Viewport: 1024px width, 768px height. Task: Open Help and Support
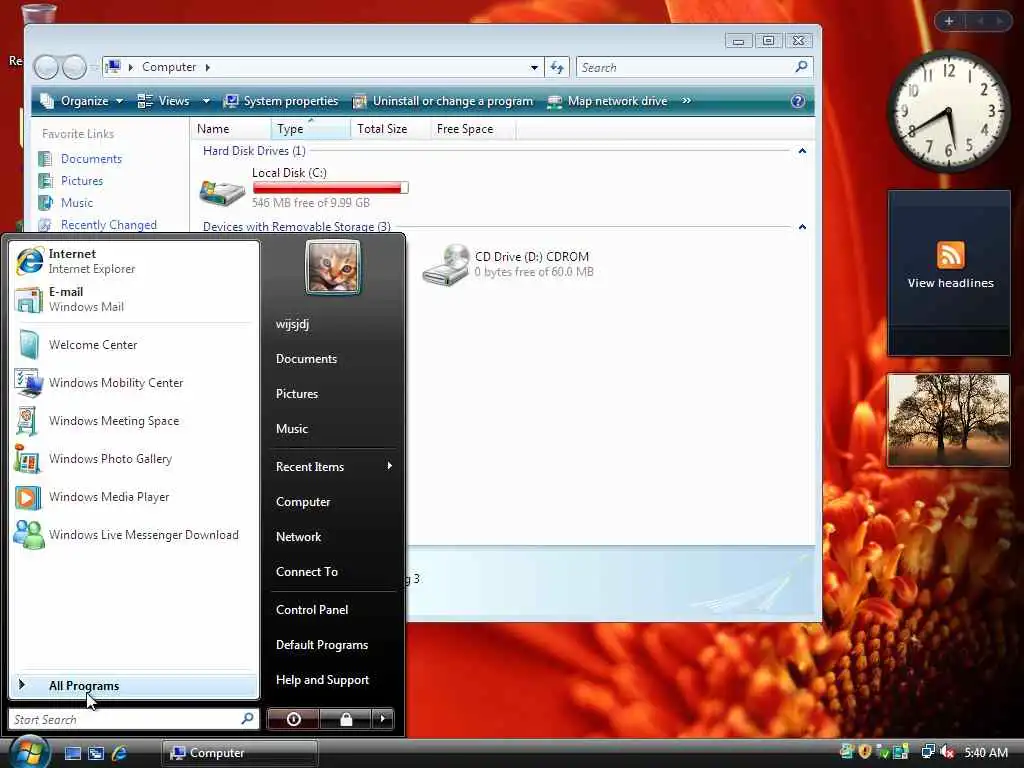[322, 680]
